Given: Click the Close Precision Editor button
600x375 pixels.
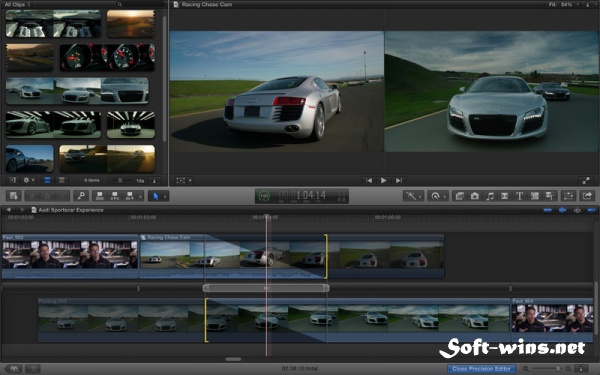Looking at the screenshot, I should [x=481, y=369].
